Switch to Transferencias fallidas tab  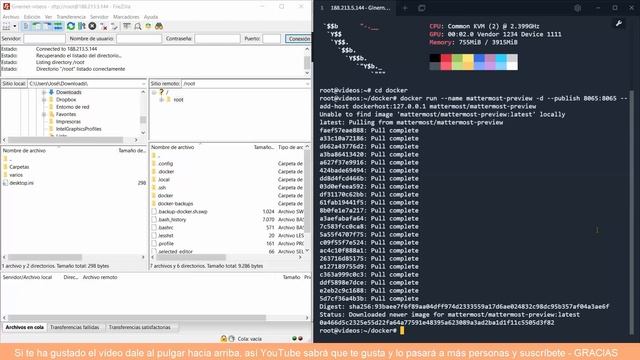pyautogui.click(x=75, y=327)
